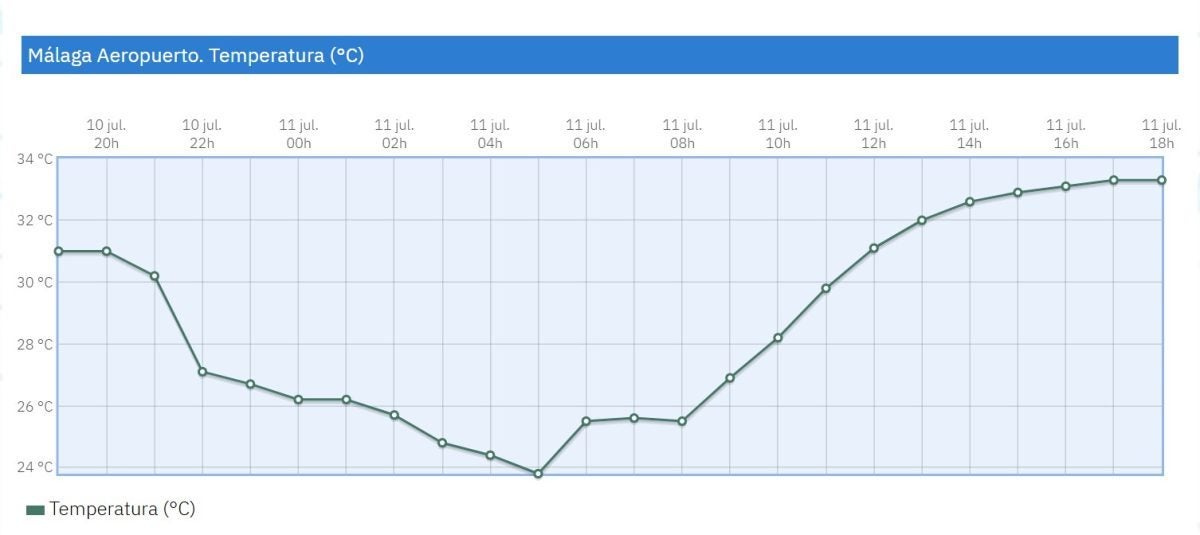1200x535 pixels.
Task: Click the 24 °C y-axis label
Action: click(34, 467)
